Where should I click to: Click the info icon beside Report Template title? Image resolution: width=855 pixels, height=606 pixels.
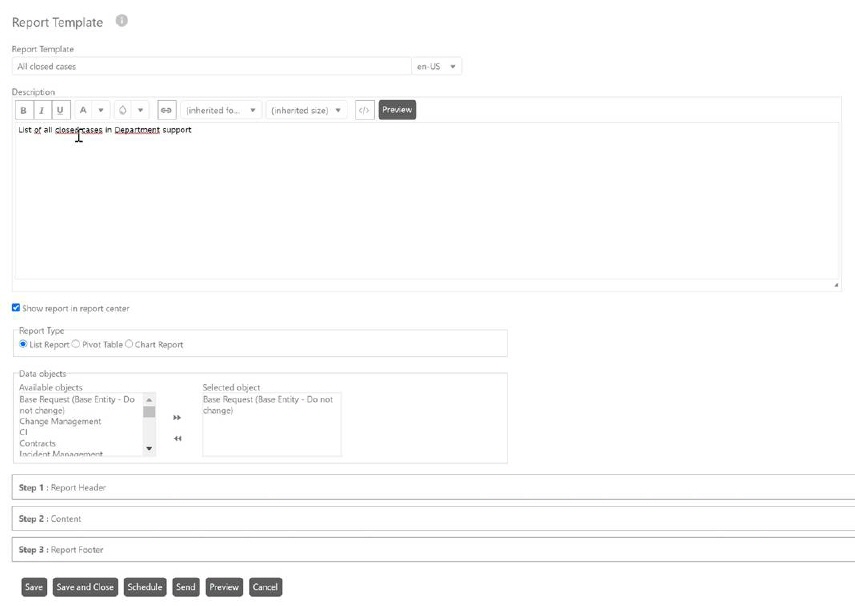121,21
